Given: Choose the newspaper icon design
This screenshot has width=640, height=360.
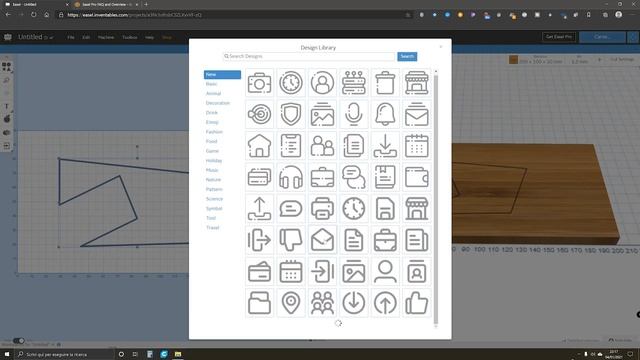Looking at the screenshot, I should click(x=416, y=240).
